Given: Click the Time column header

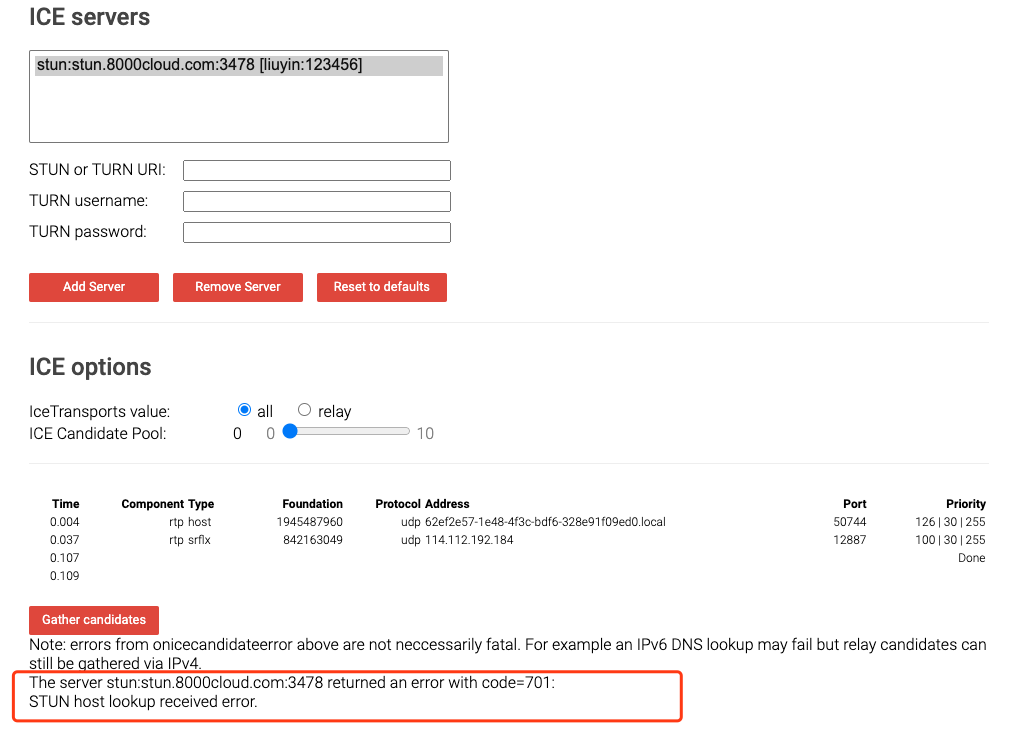Looking at the screenshot, I should click(65, 504).
